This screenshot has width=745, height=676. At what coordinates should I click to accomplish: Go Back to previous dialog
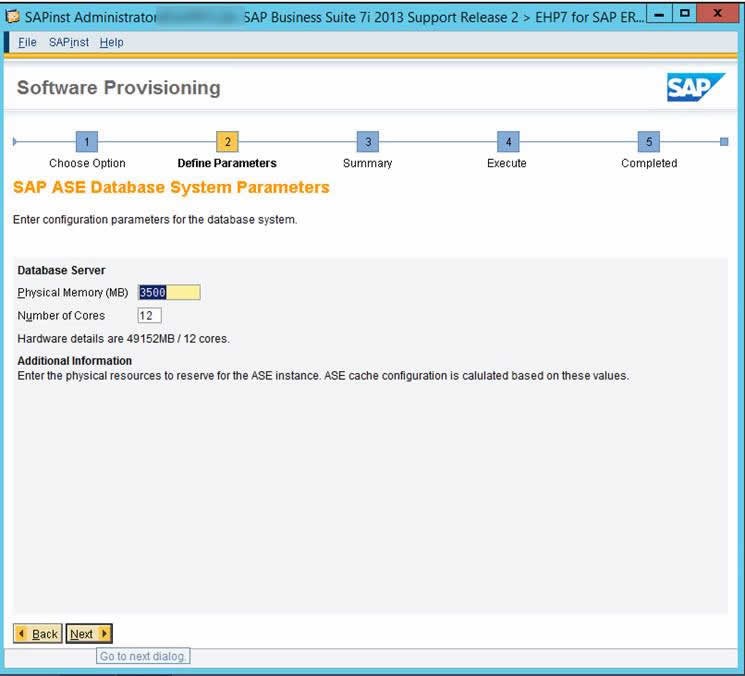point(38,634)
